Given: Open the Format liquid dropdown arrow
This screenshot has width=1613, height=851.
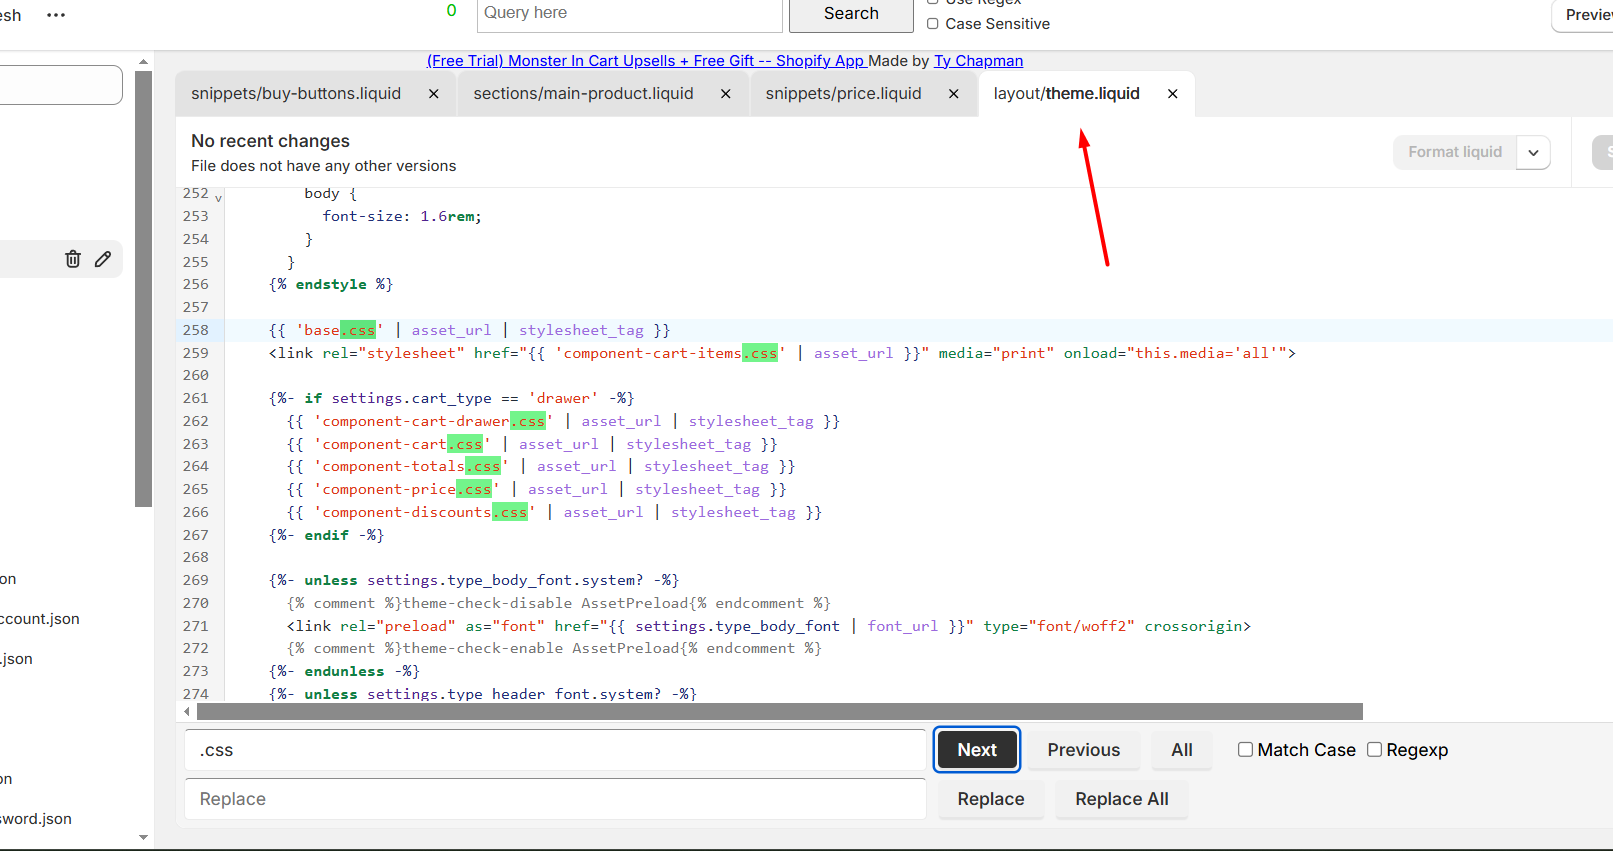Looking at the screenshot, I should click(1533, 152).
